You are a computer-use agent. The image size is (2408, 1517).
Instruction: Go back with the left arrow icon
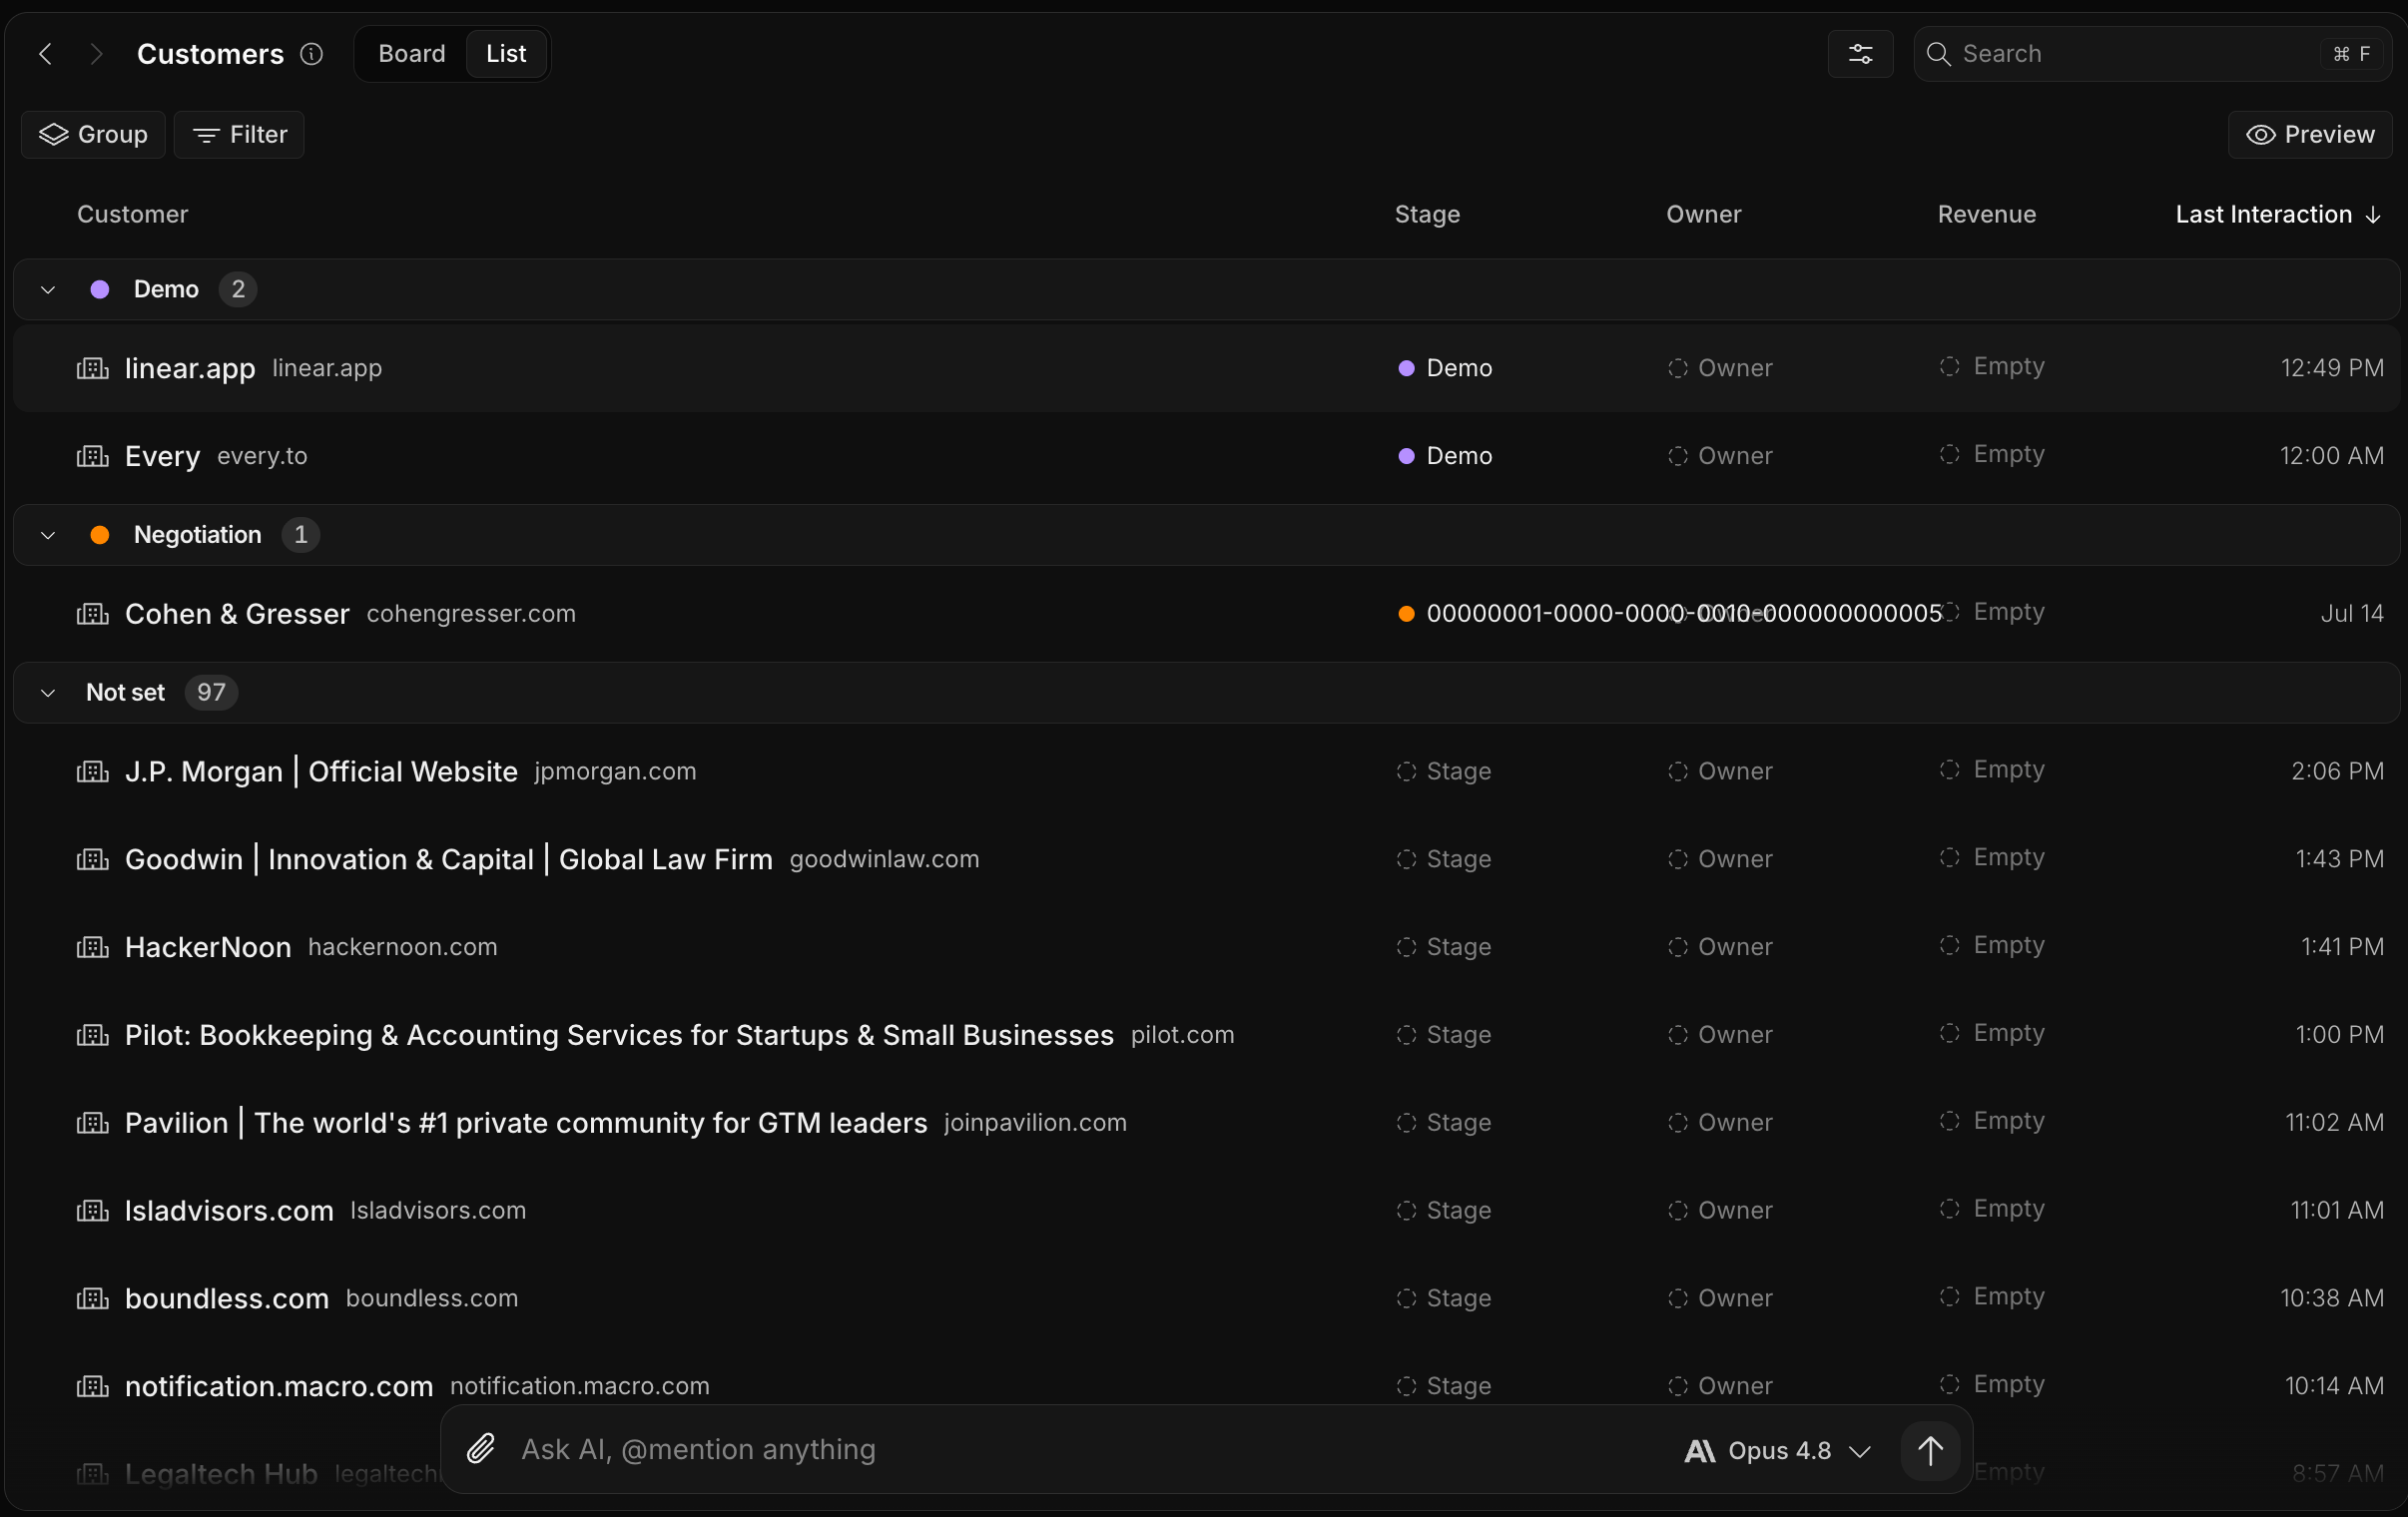click(x=45, y=54)
